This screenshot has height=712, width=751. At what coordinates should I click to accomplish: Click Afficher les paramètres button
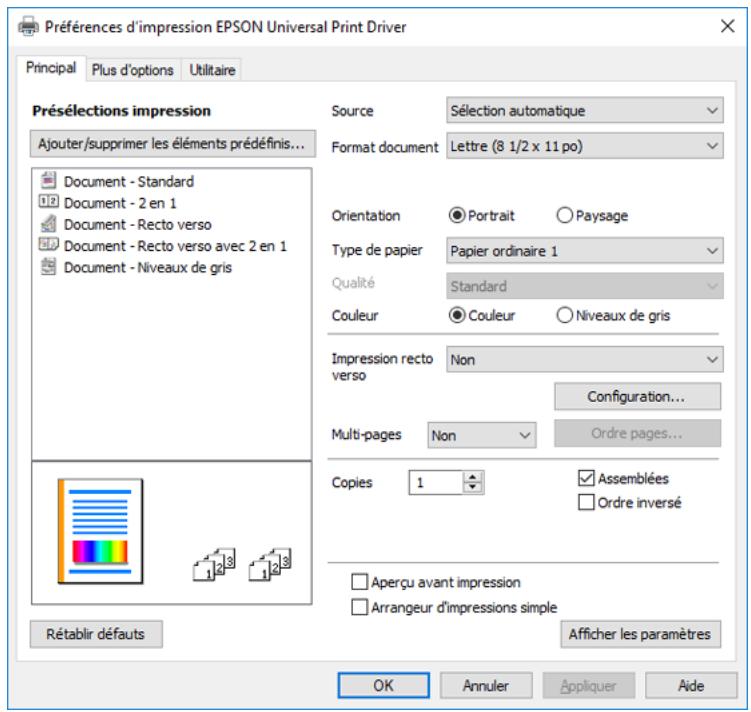640,634
